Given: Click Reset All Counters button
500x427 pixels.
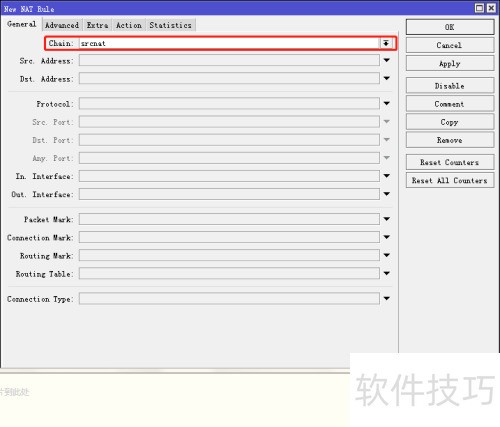Looking at the screenshot, I should [450, 180].
